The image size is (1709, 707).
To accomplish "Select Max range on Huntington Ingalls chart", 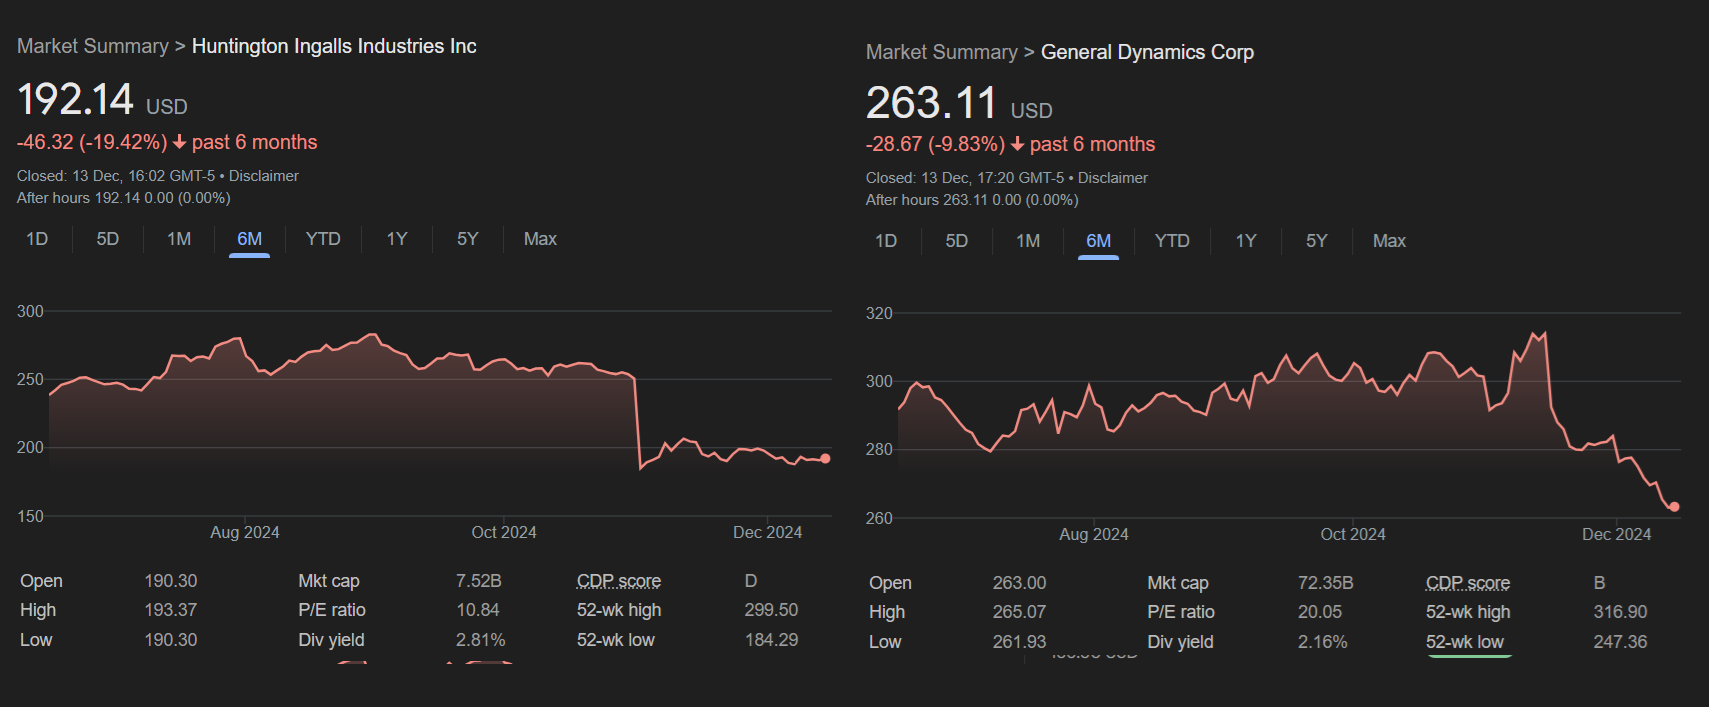I will (x=540, y=239).
